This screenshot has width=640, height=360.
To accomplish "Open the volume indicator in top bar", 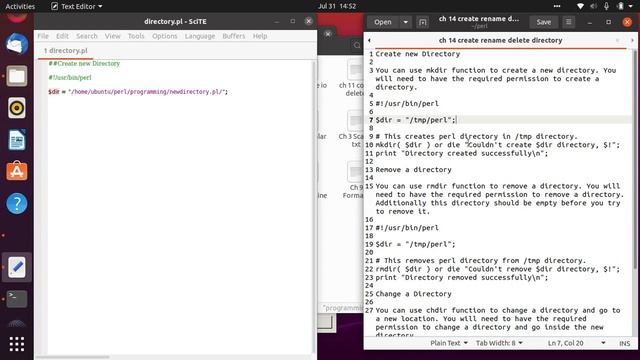I will (593, 6).
